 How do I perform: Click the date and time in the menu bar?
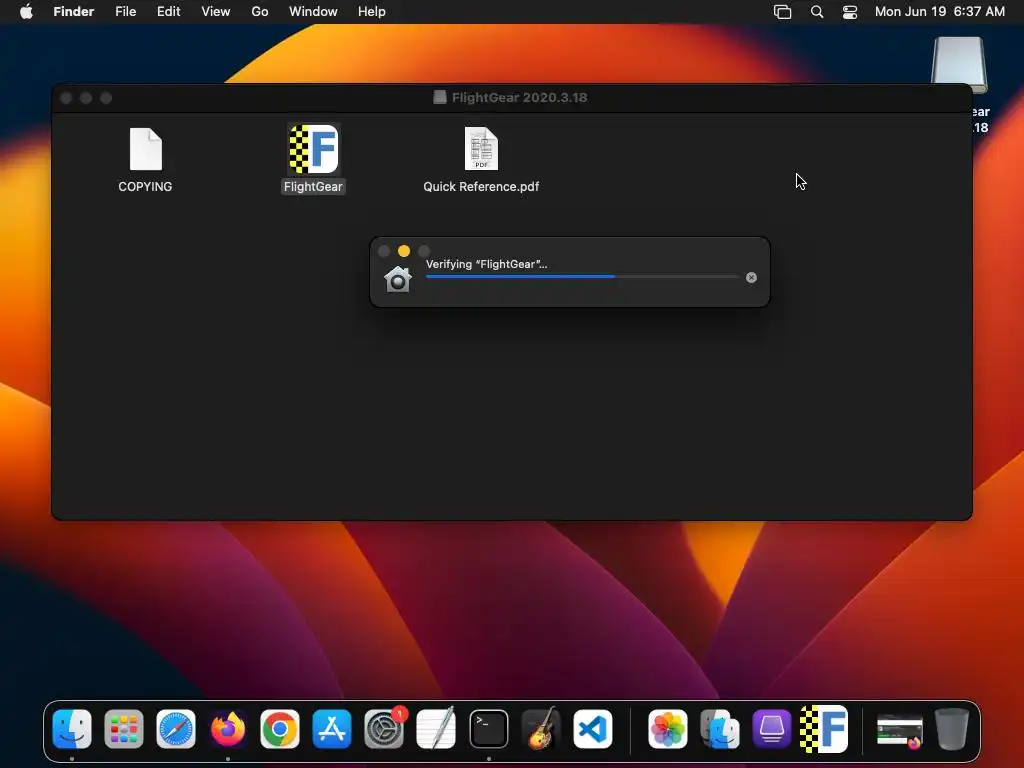[x=940, y=12]
